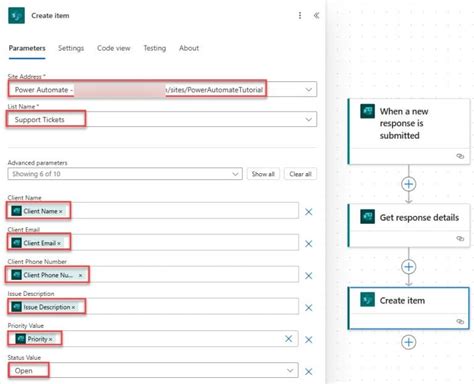This screenshot has width=474, height=384.
Task: Select the Get response details card
Action: [x=409, y=226]
